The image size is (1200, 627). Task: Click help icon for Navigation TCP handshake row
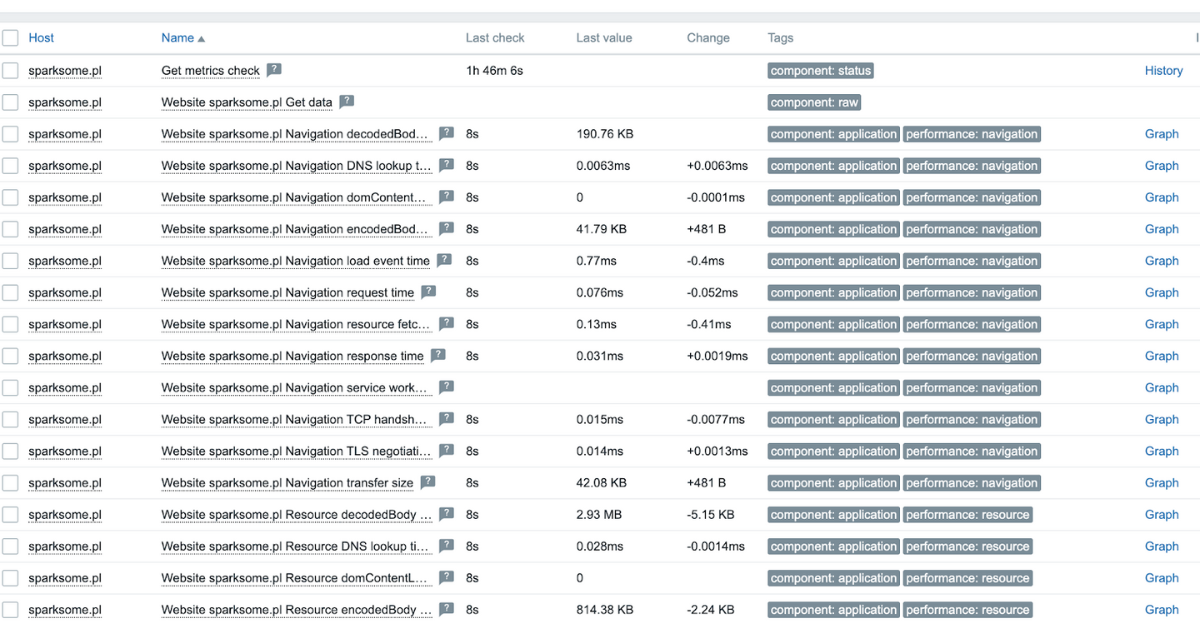pyautogui.click(x=447, y=420)
